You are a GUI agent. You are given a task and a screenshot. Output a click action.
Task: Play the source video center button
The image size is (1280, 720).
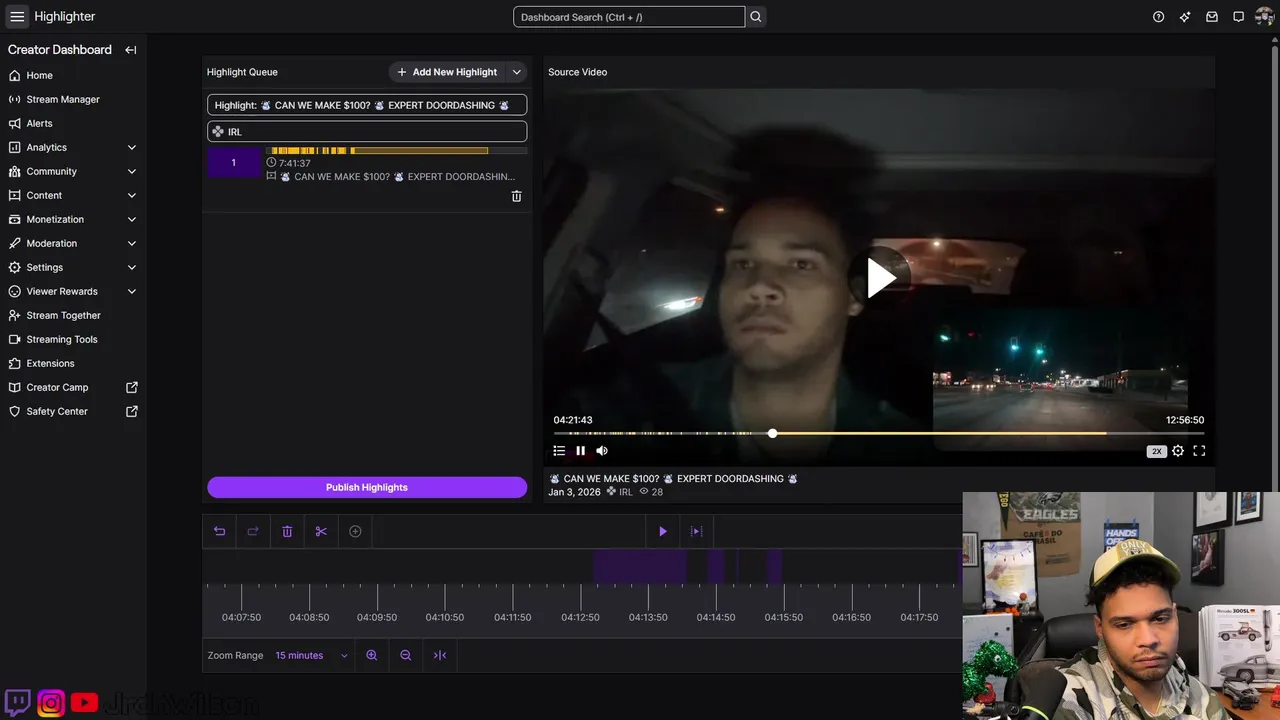click(x=880, y=278)
